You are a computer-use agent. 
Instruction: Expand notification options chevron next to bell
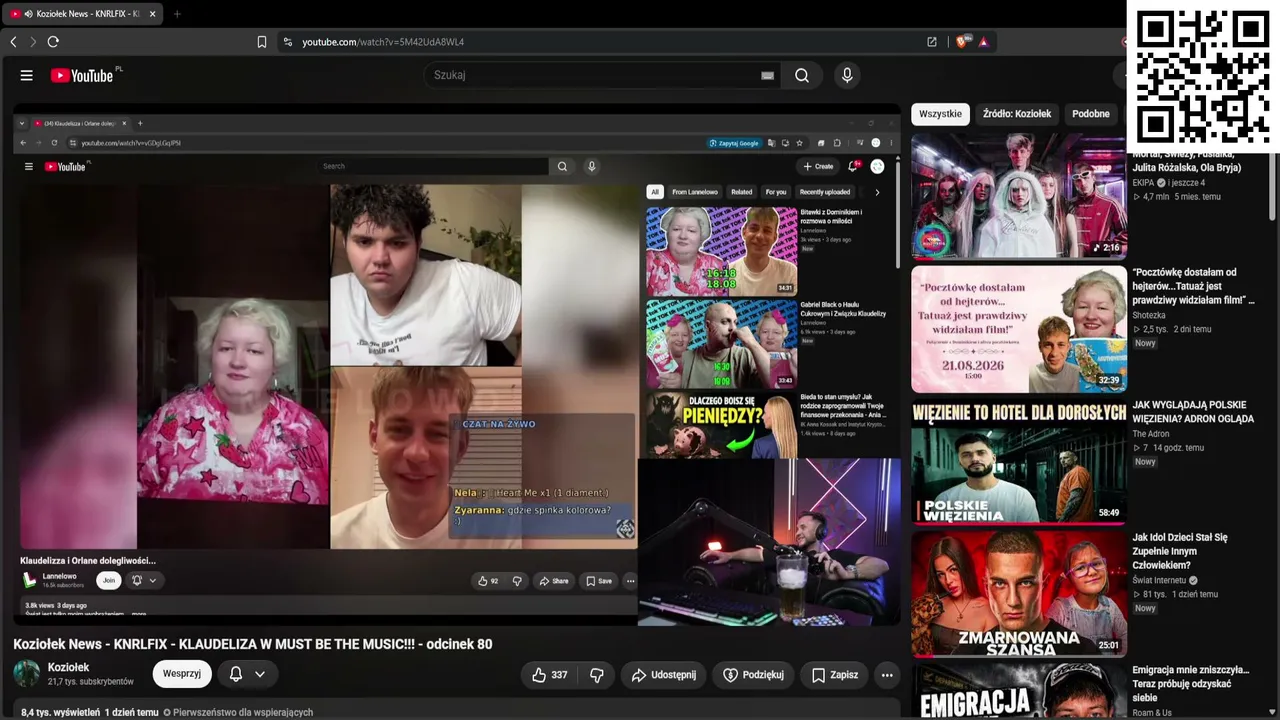(260, 674)
